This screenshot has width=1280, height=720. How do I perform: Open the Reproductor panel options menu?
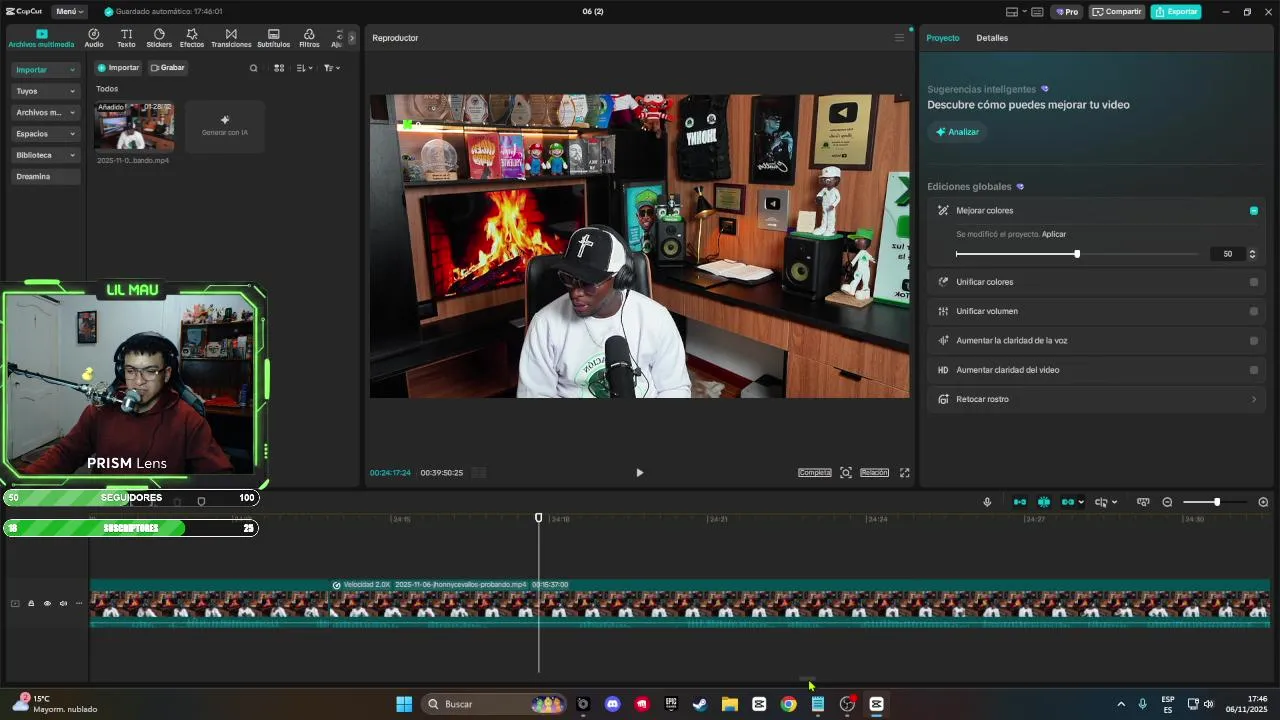pyautogui.click(x=899, y=38)
